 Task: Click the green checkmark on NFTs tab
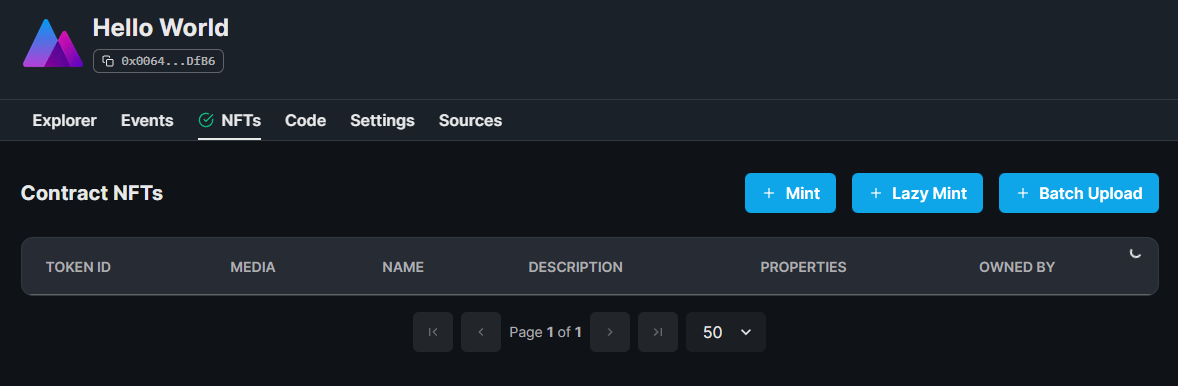(x=206, y=120)
